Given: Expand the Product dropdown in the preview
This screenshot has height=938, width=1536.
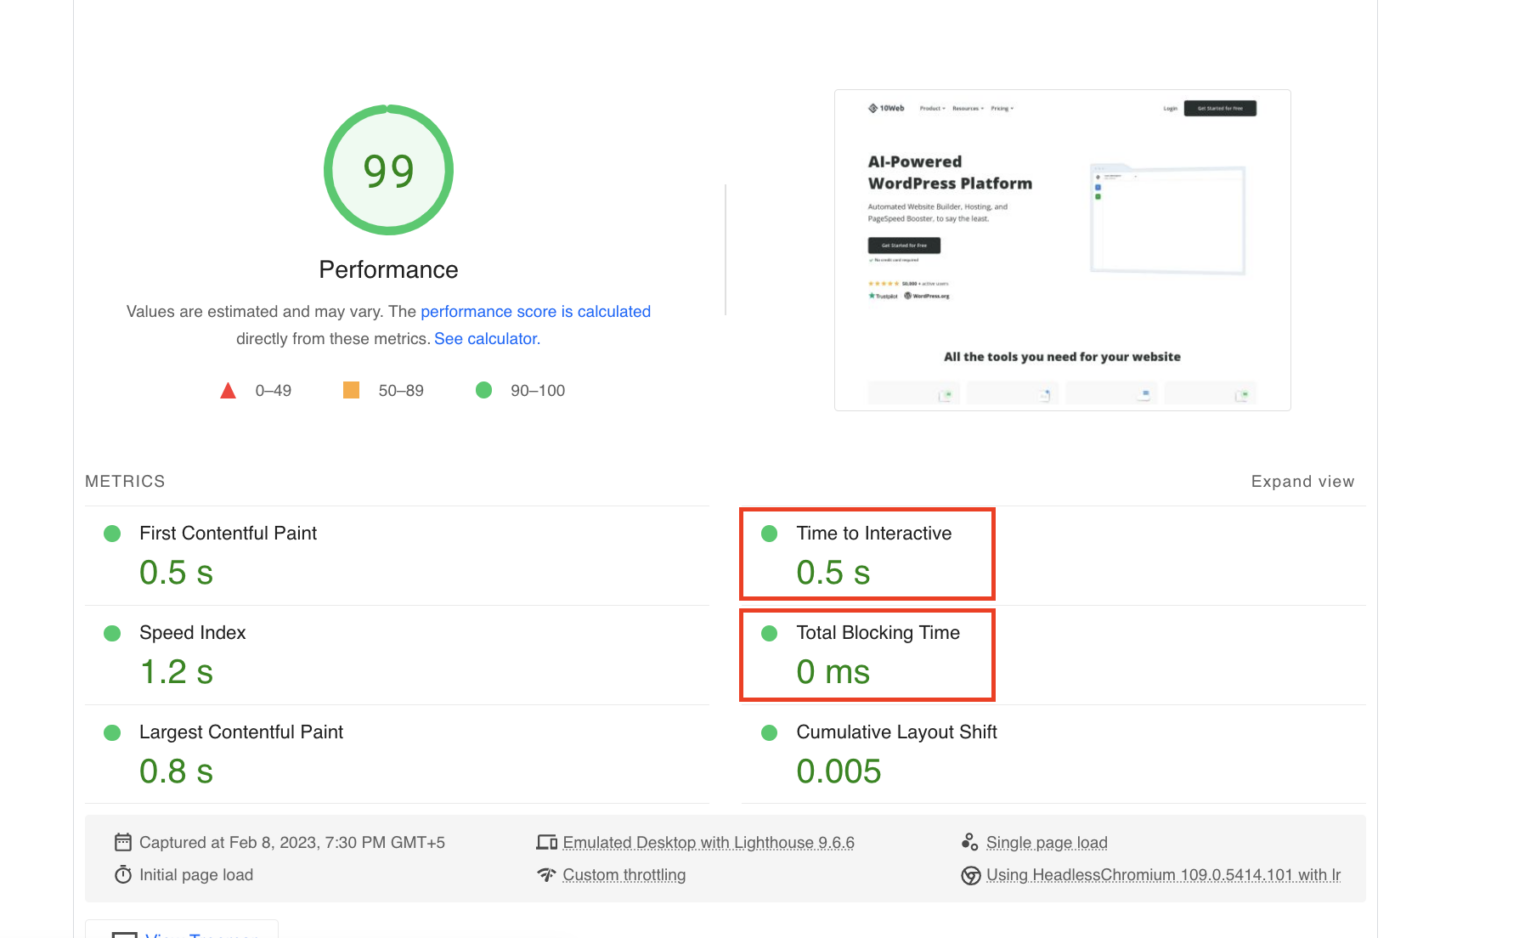Looking at the screenshot, I should coord(930,108).
